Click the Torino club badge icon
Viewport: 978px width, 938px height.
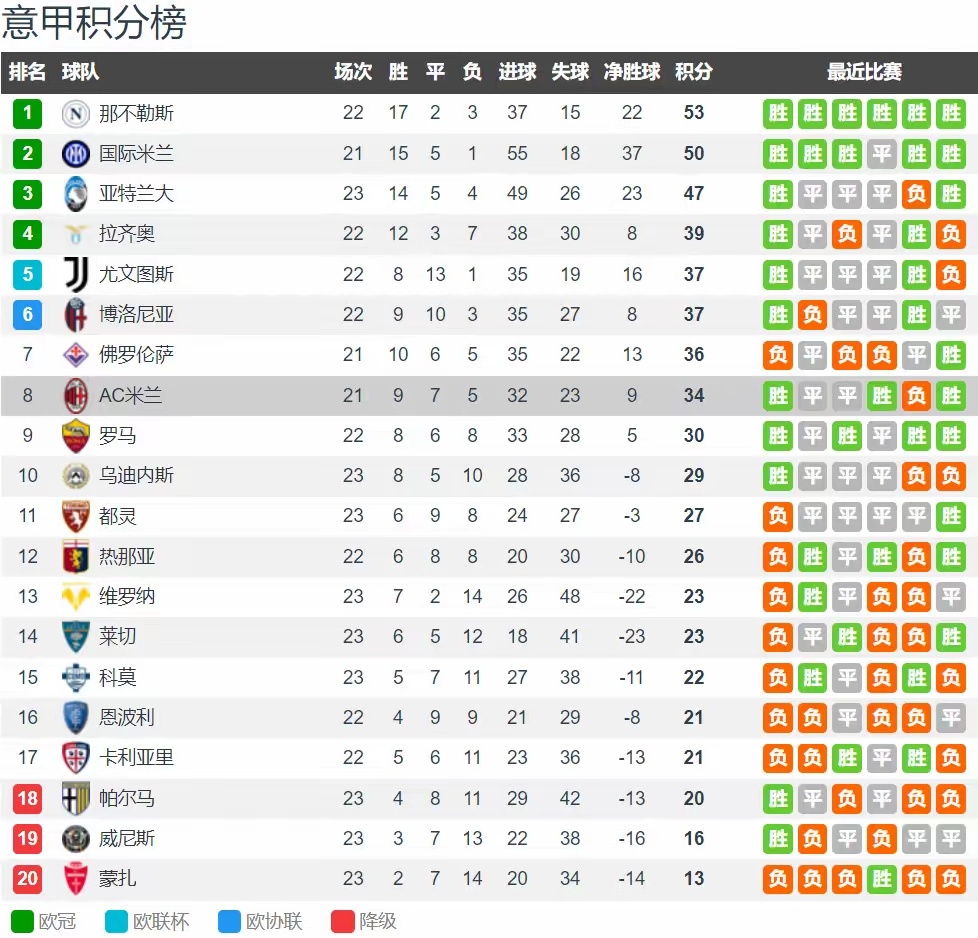point(76,516)
